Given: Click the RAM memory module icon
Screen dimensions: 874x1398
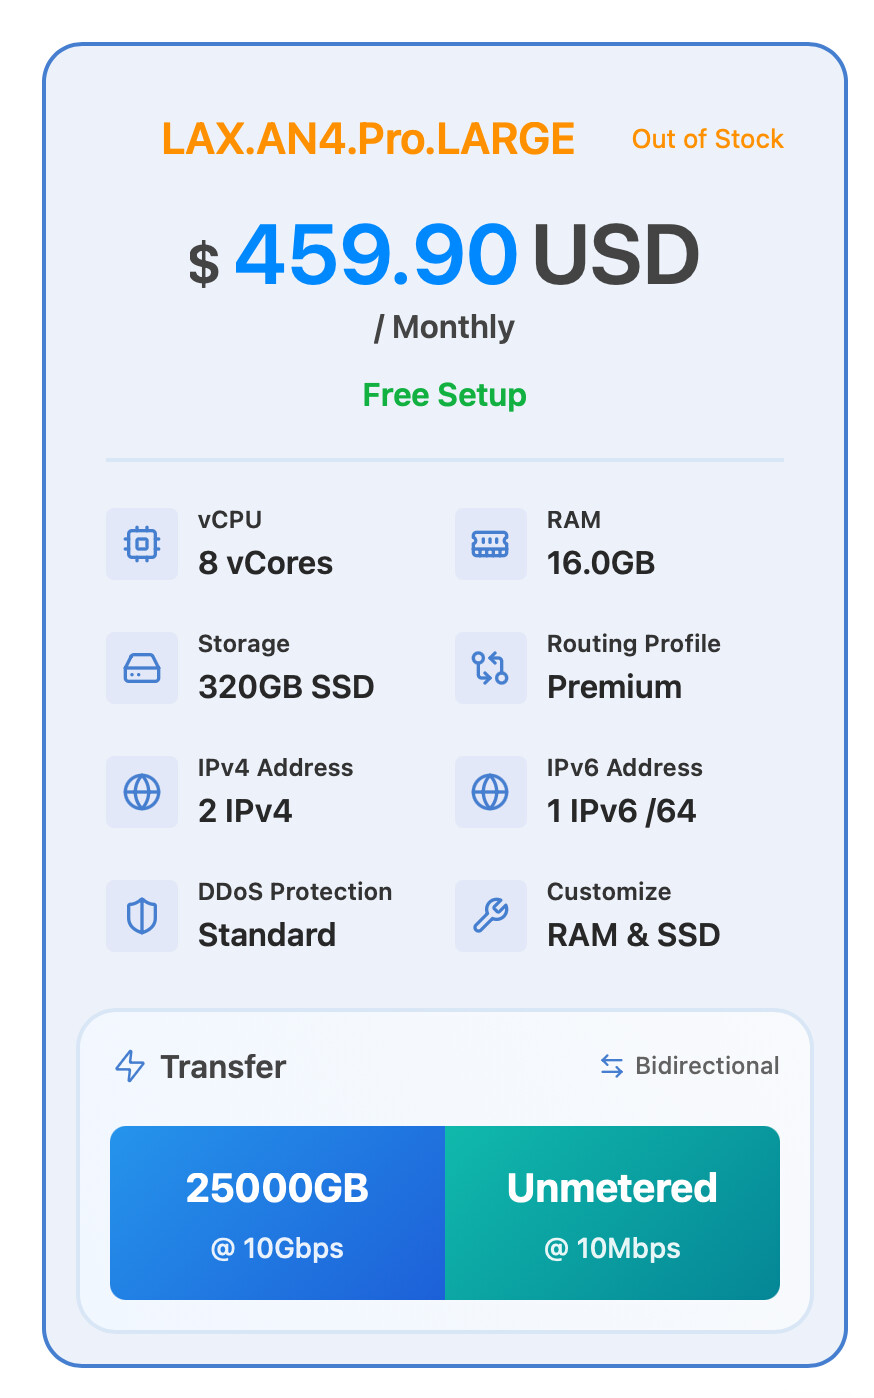Looking at the screenshot, I should [490, 544].
